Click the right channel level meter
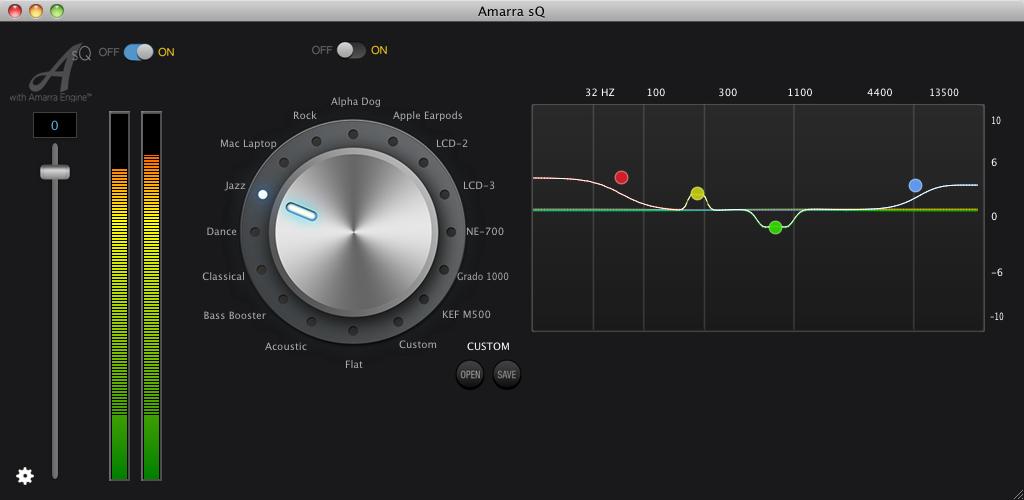Image resolution: width=1024 pixels, height=500 pixels. pos(152,296)
